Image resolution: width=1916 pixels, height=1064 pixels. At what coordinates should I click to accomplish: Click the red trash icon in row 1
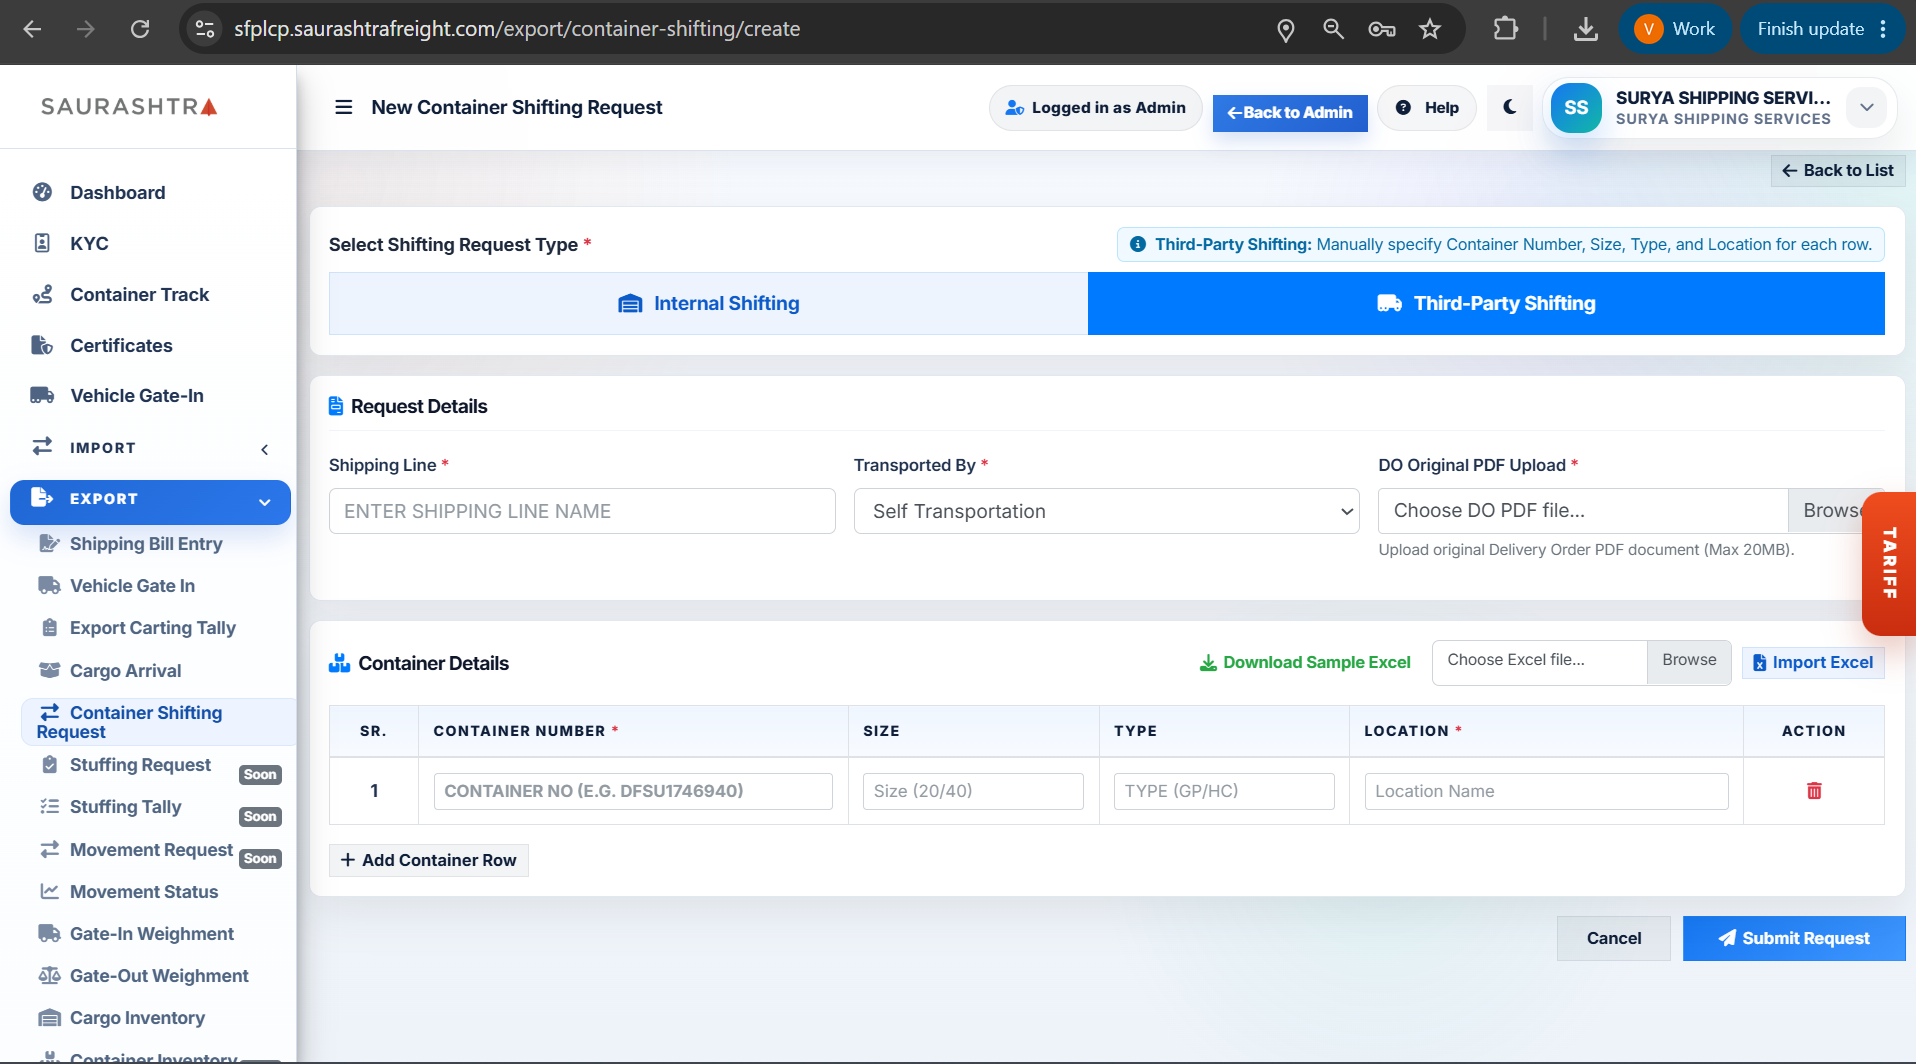click(x=1814, y=791)
